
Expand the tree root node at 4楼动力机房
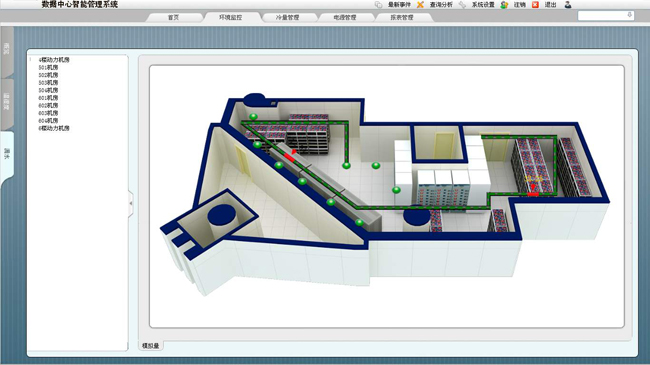[31, 59]
